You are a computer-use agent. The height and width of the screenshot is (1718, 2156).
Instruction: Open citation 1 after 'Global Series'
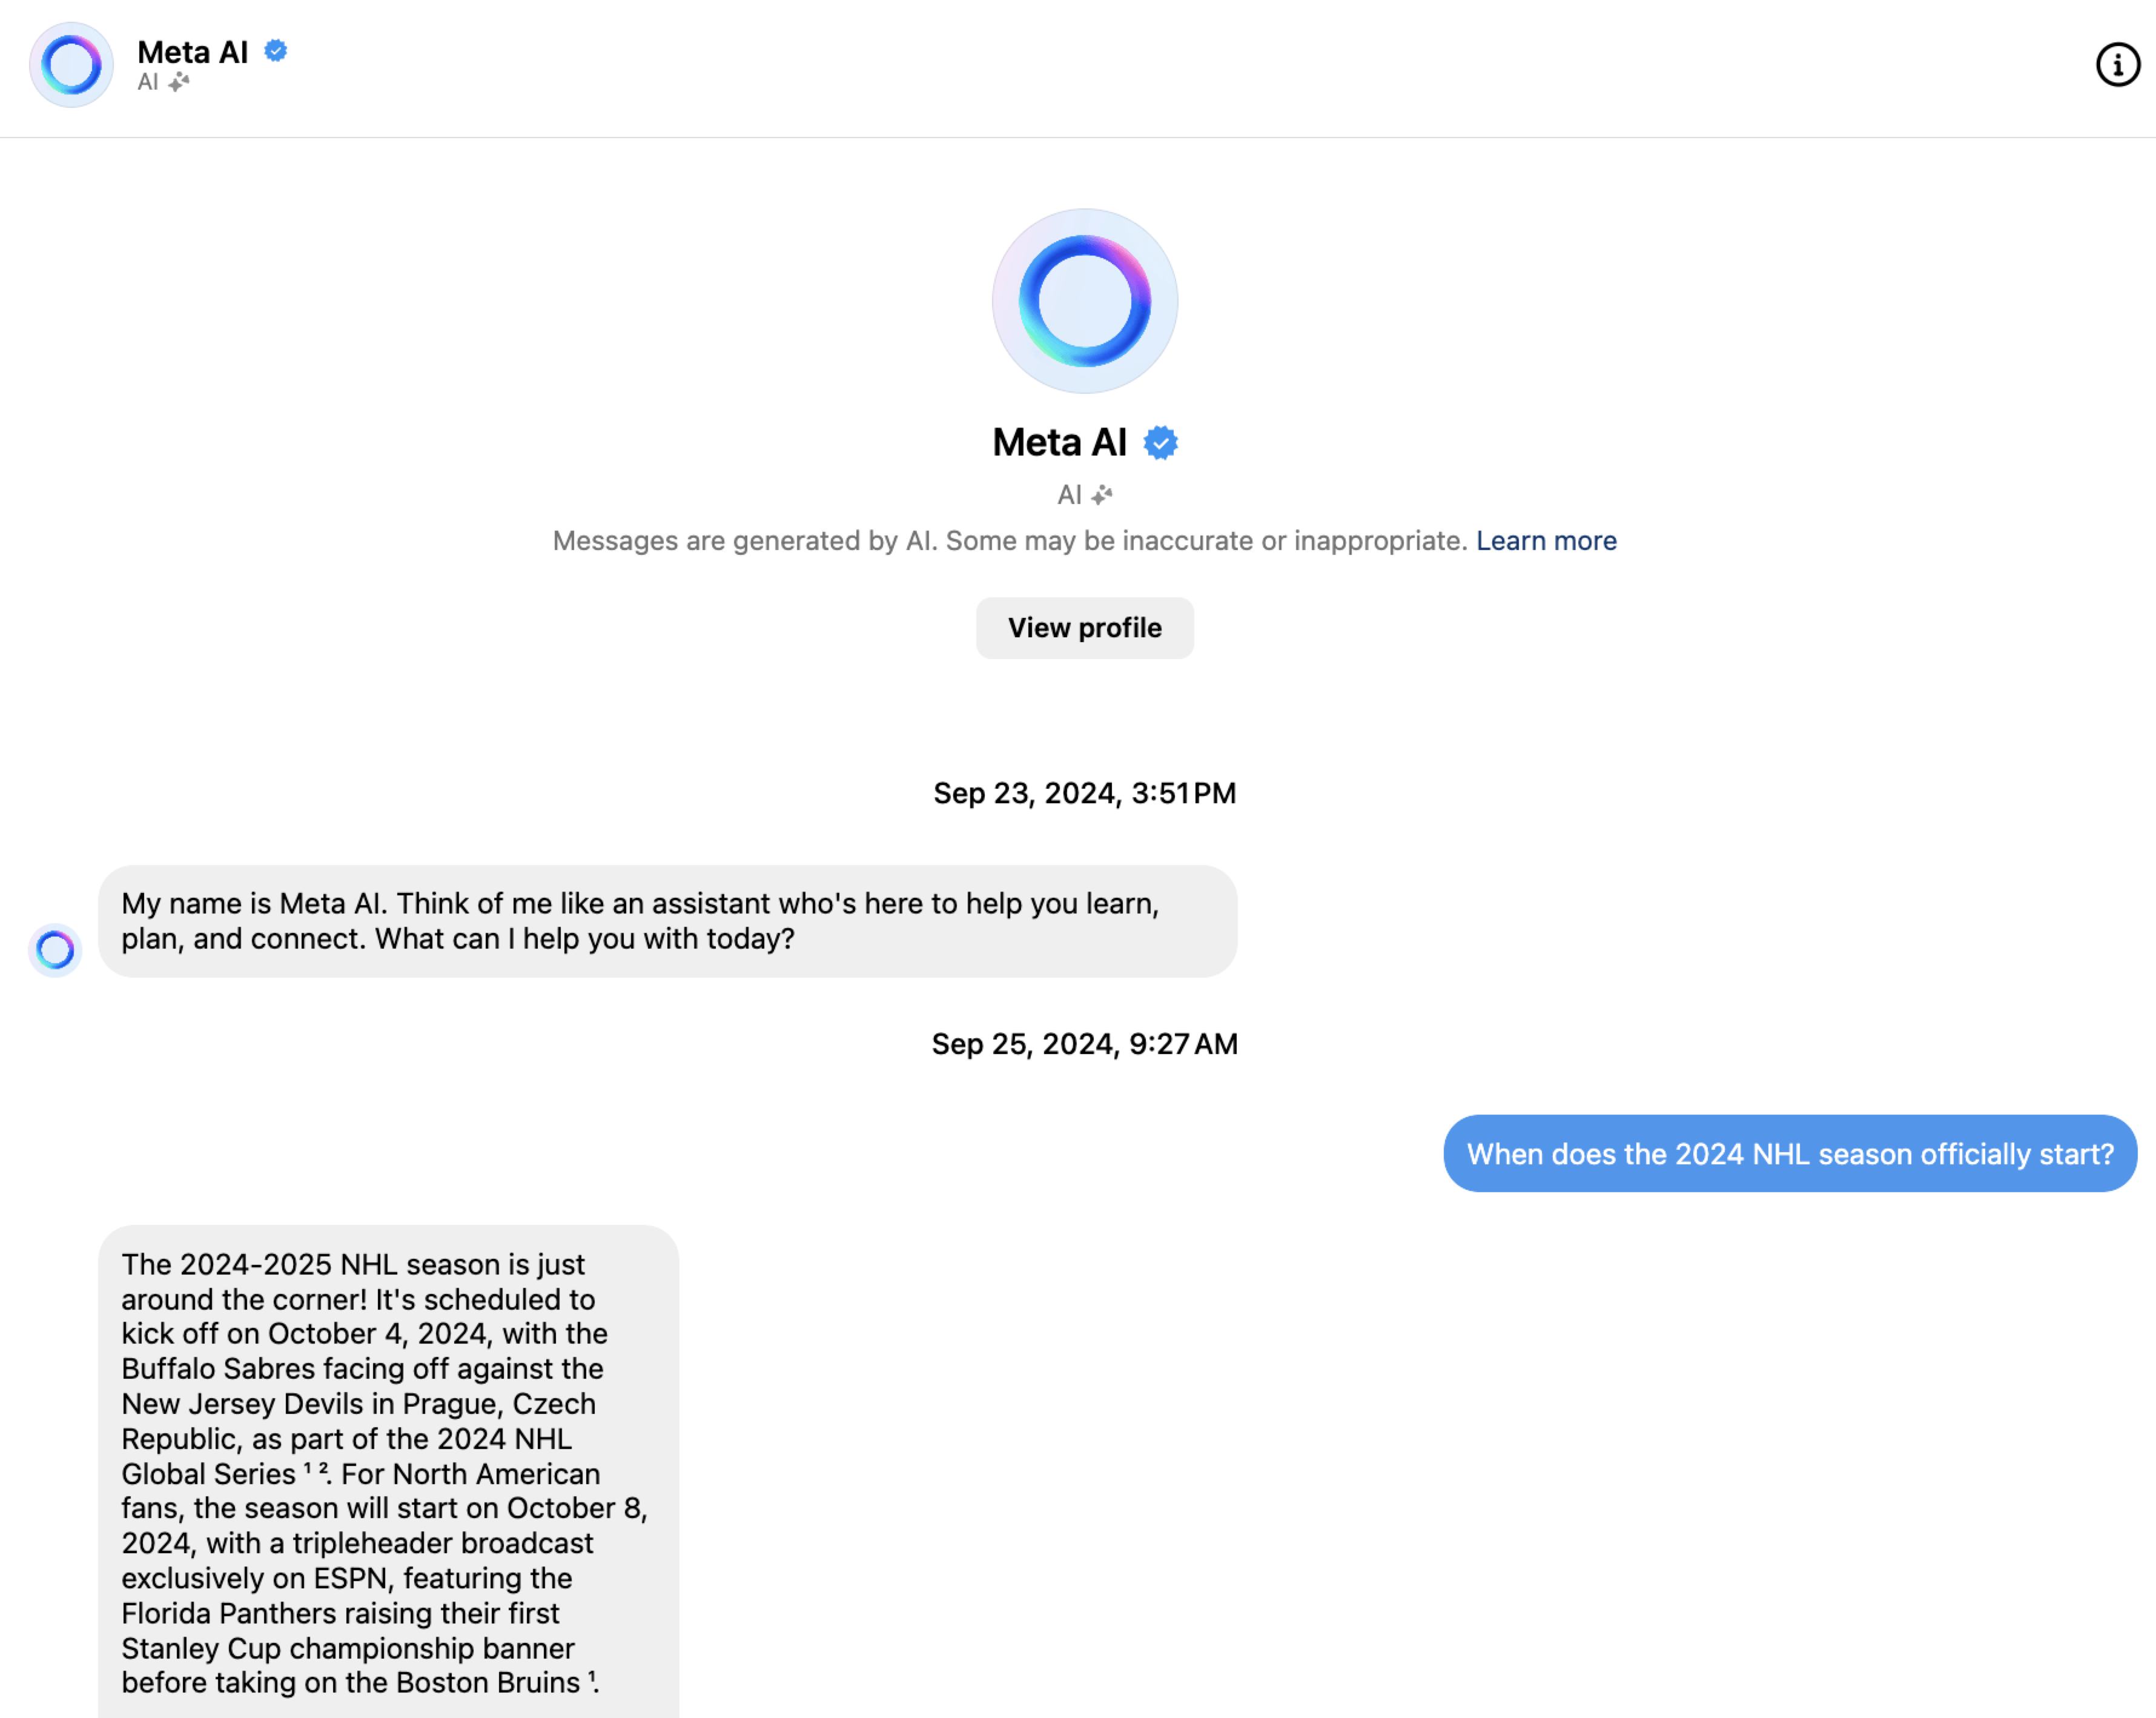click(308, 1468)
